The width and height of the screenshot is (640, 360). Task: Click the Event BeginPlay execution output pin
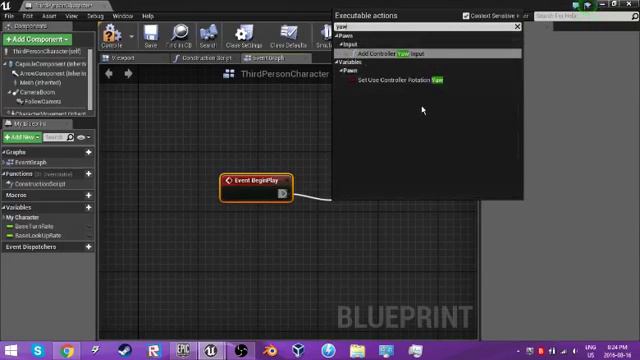[282, 193]
